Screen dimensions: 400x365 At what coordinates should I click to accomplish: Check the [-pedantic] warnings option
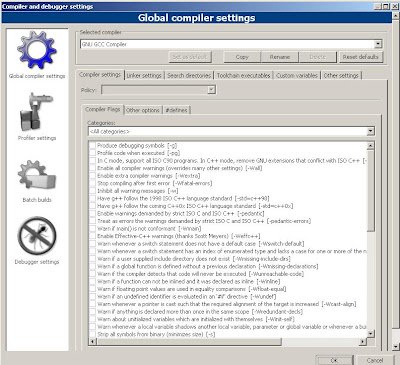point(92,214)
